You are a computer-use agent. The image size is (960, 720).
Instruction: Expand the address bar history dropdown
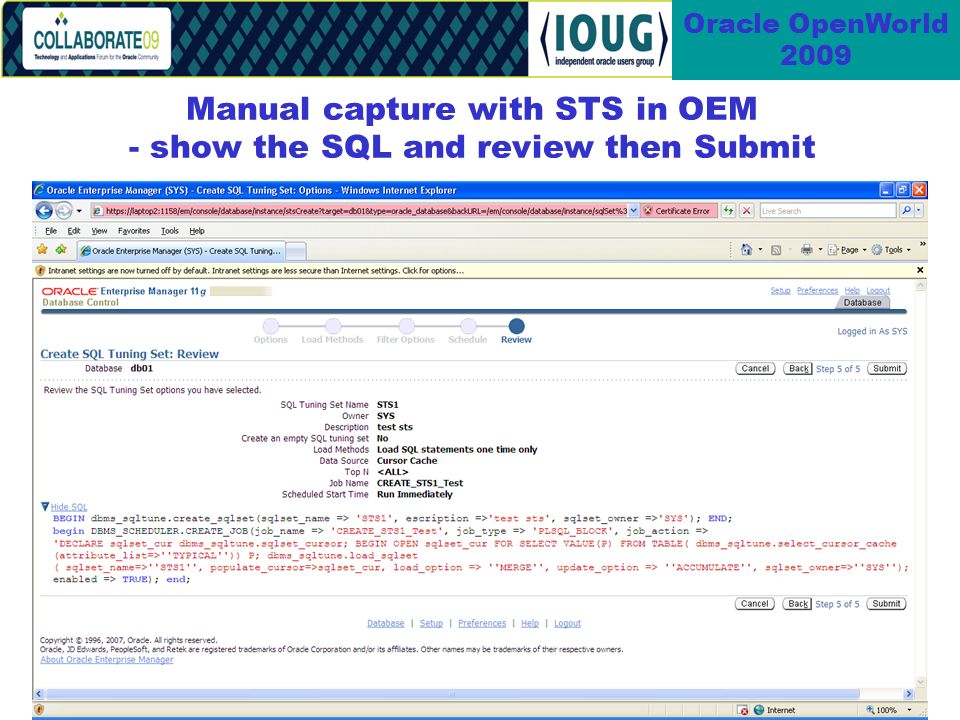coord(634,211)
